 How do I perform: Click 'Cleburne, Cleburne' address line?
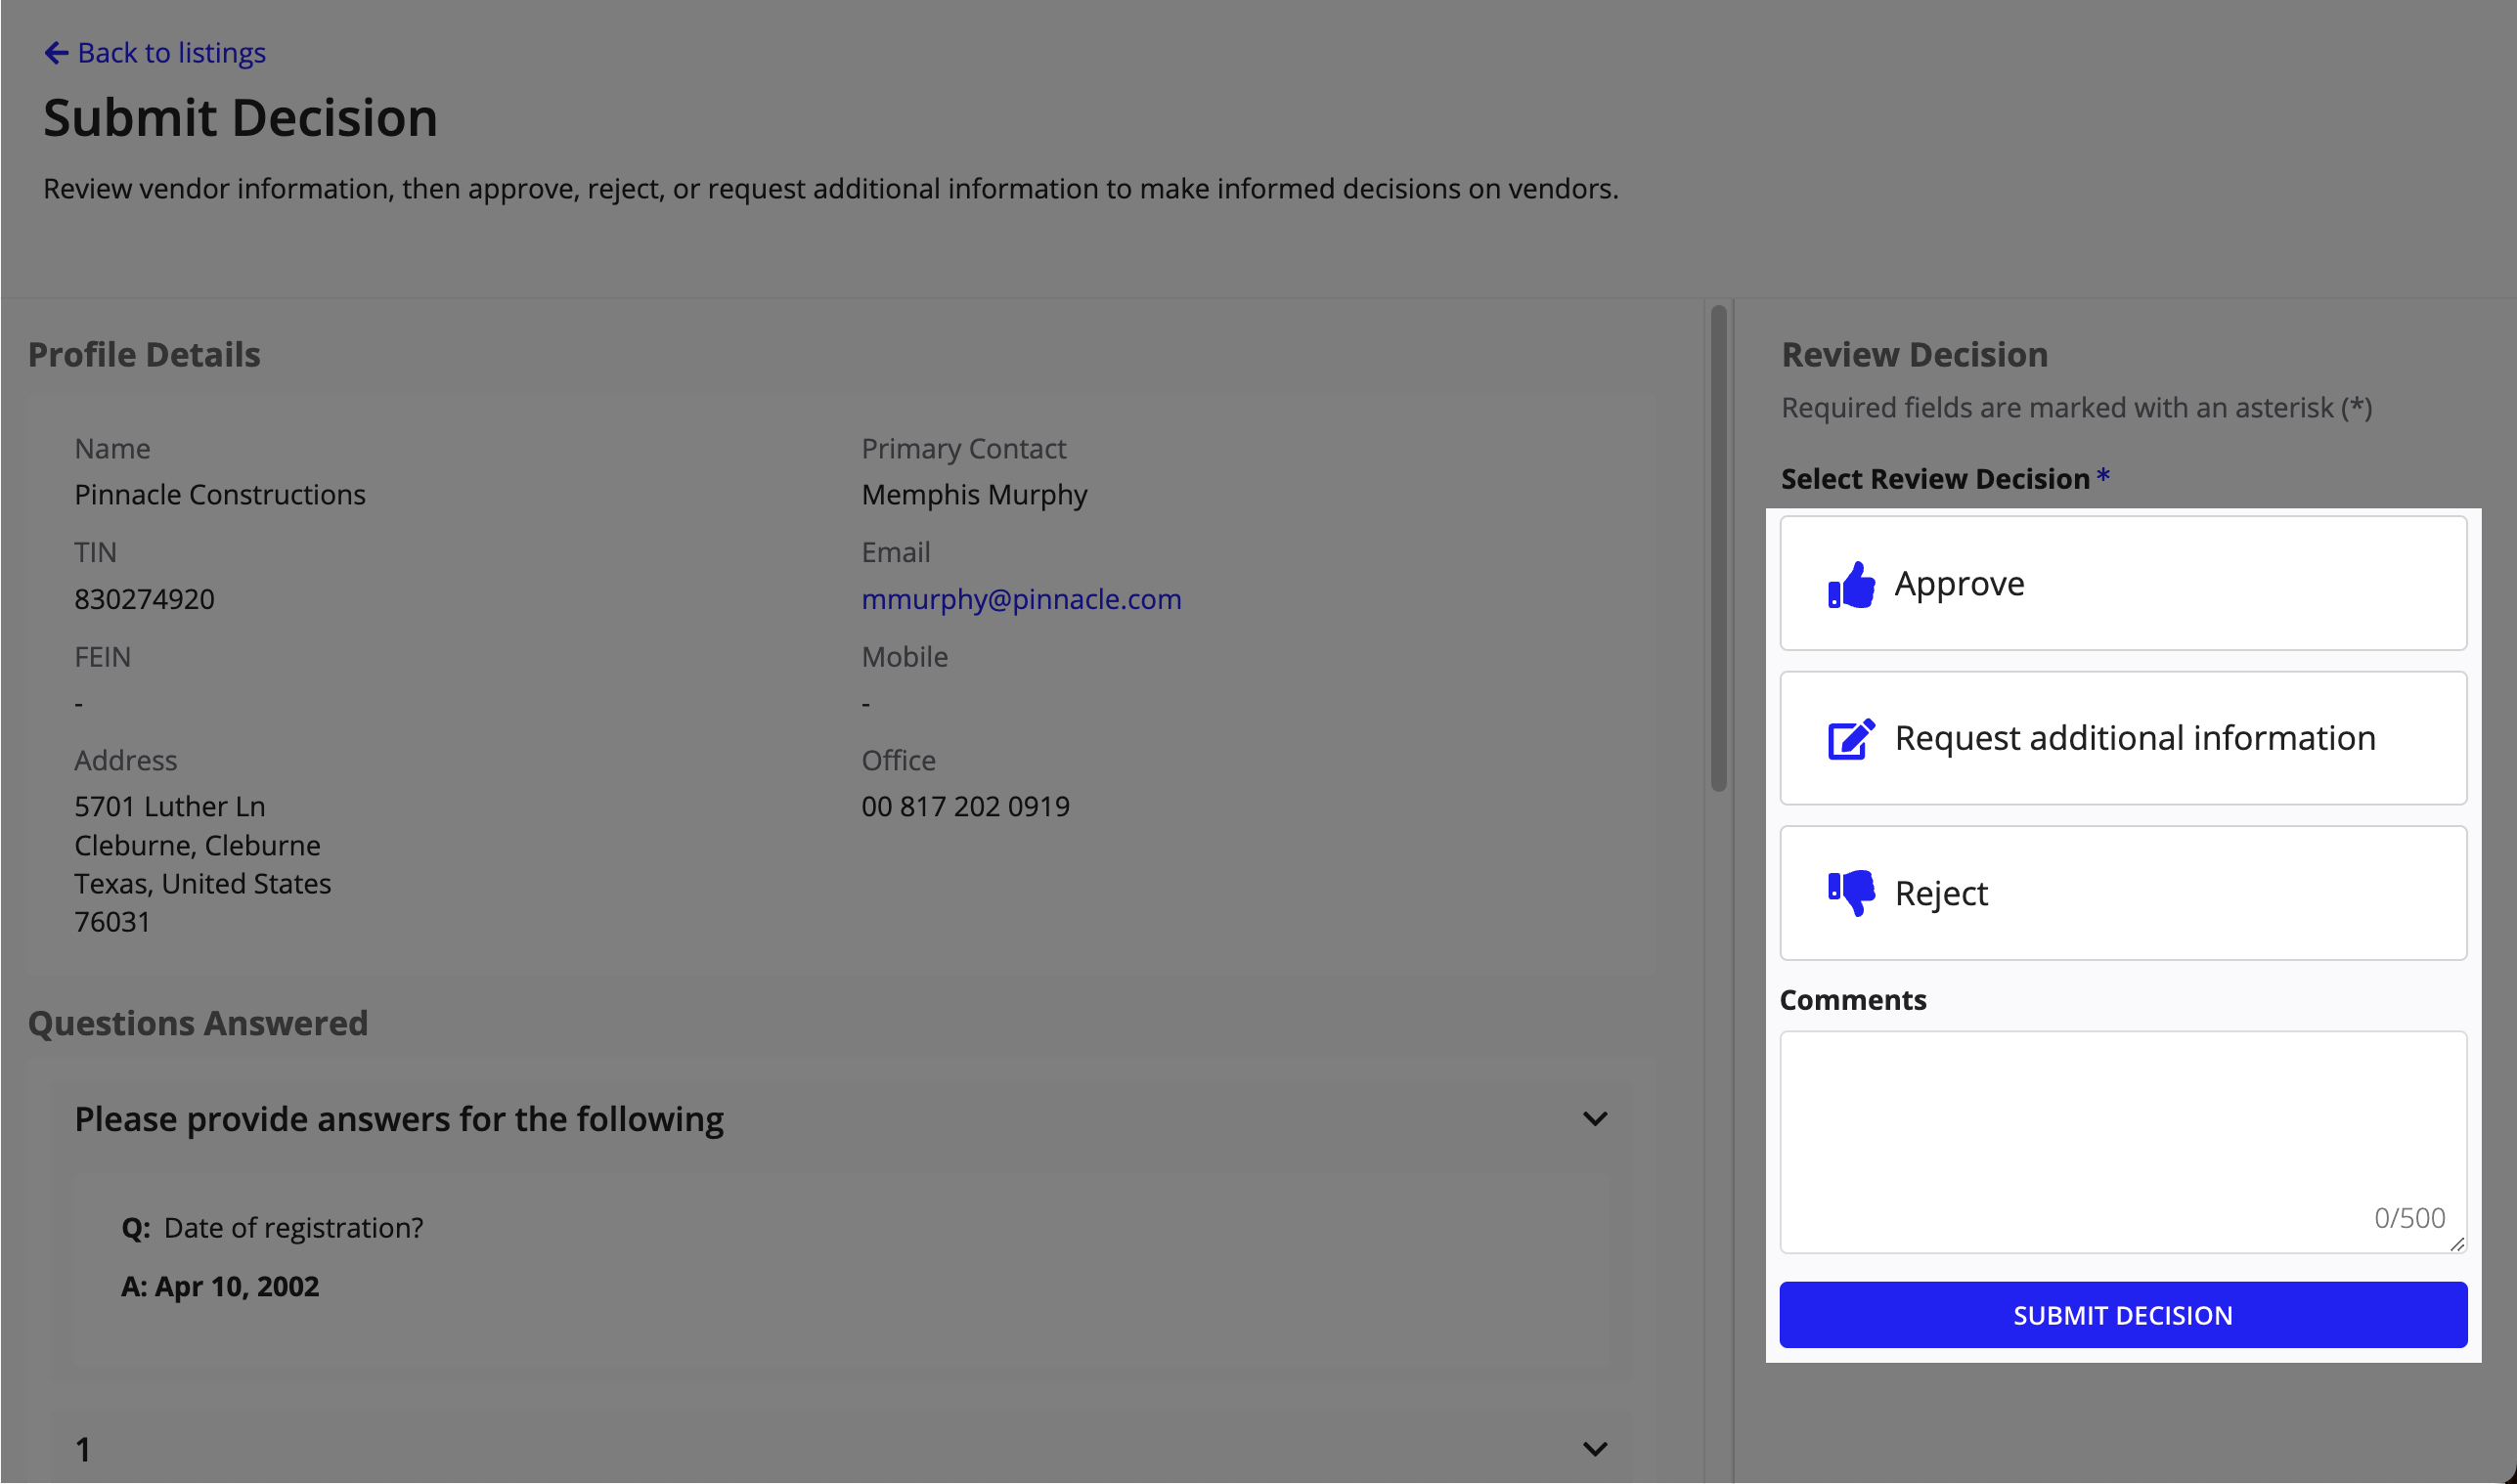click(197, 846)
